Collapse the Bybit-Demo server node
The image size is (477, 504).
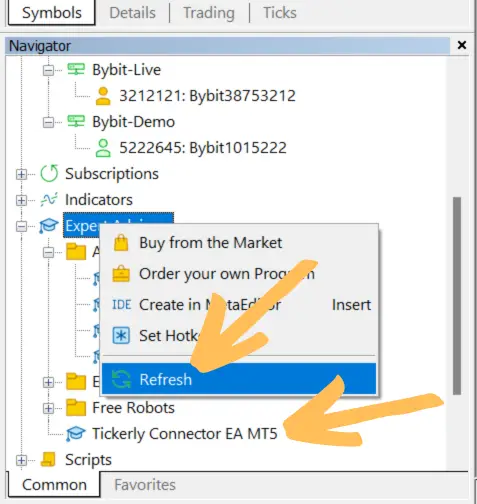coord(48,122)
